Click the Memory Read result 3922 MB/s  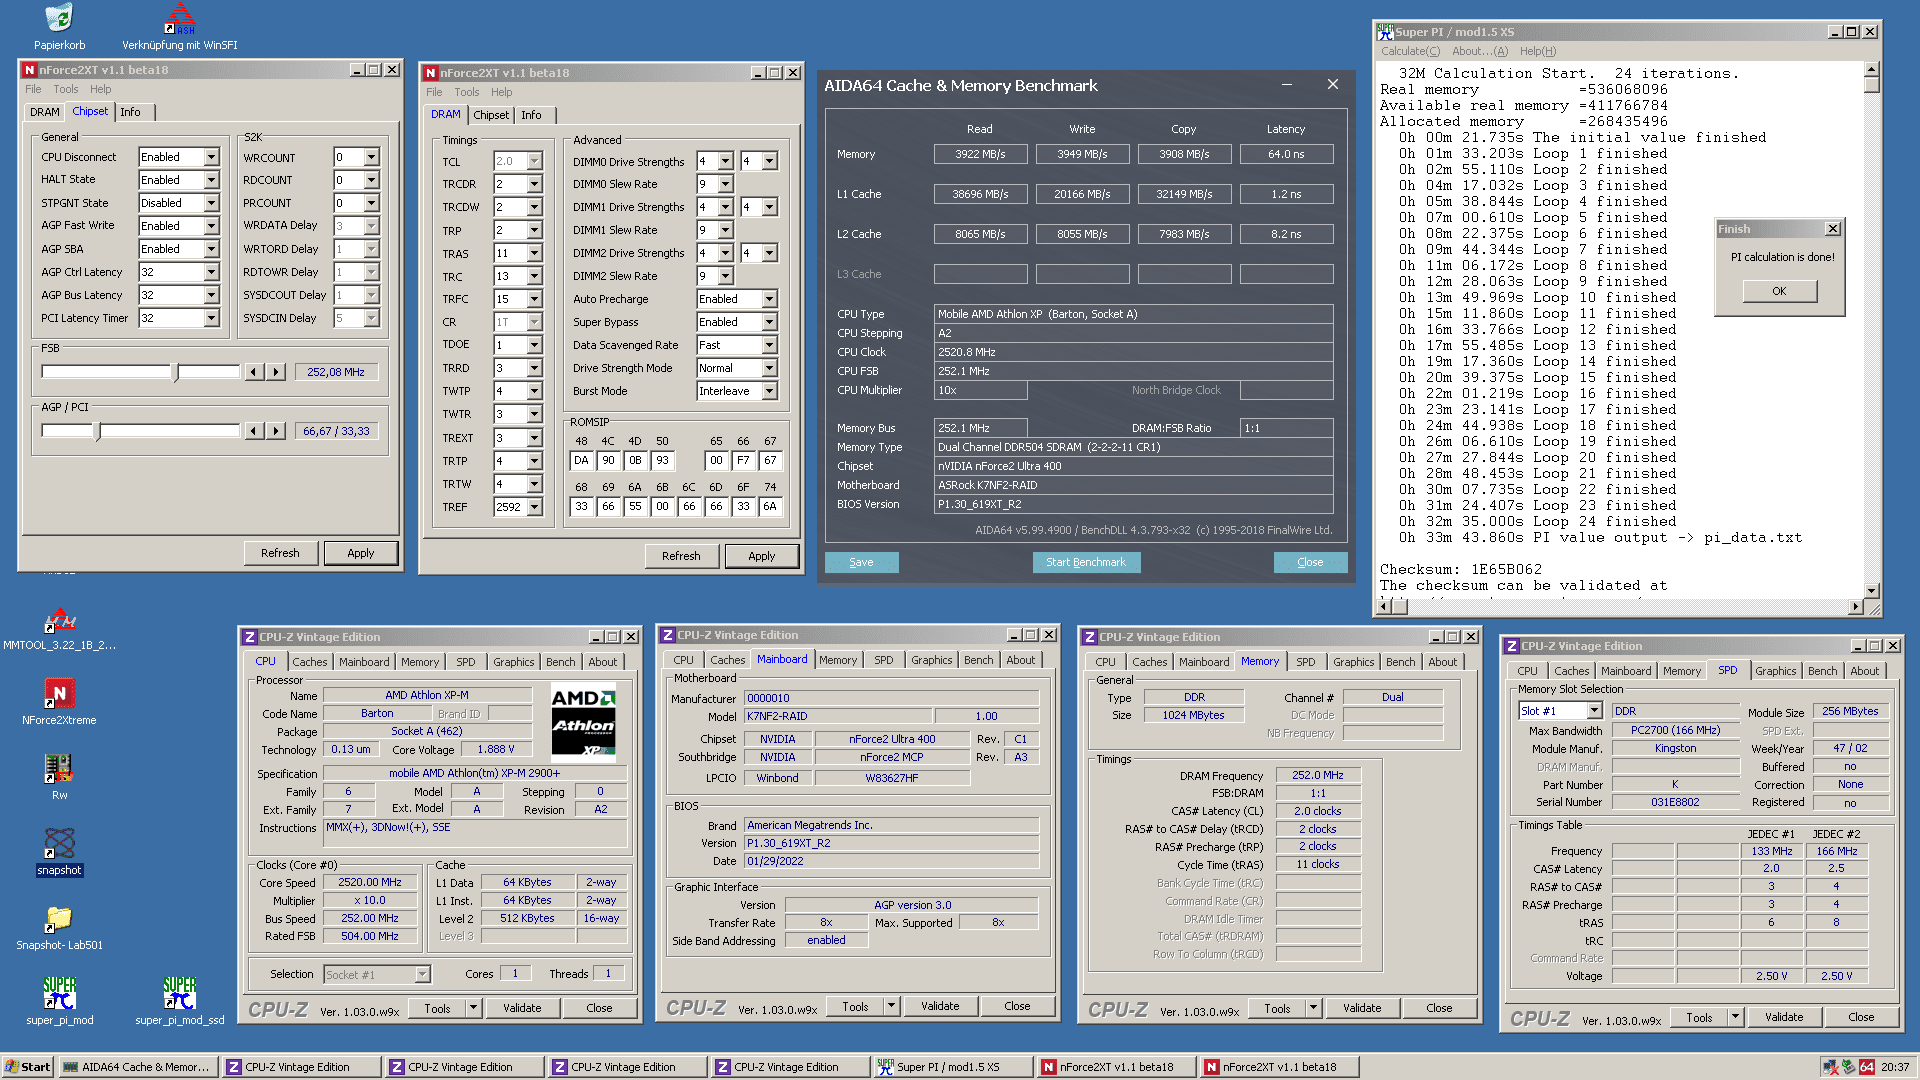point(980,154)
